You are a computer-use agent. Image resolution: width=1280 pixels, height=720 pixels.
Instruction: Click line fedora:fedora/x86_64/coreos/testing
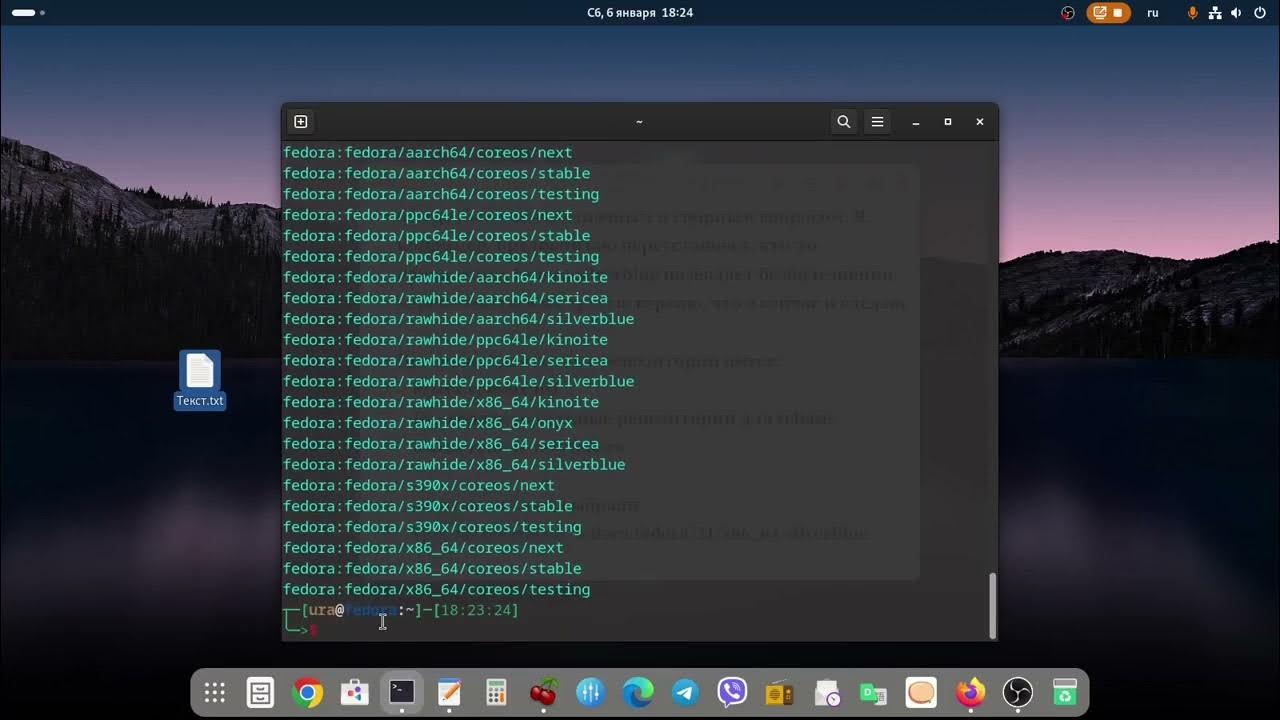437,590
